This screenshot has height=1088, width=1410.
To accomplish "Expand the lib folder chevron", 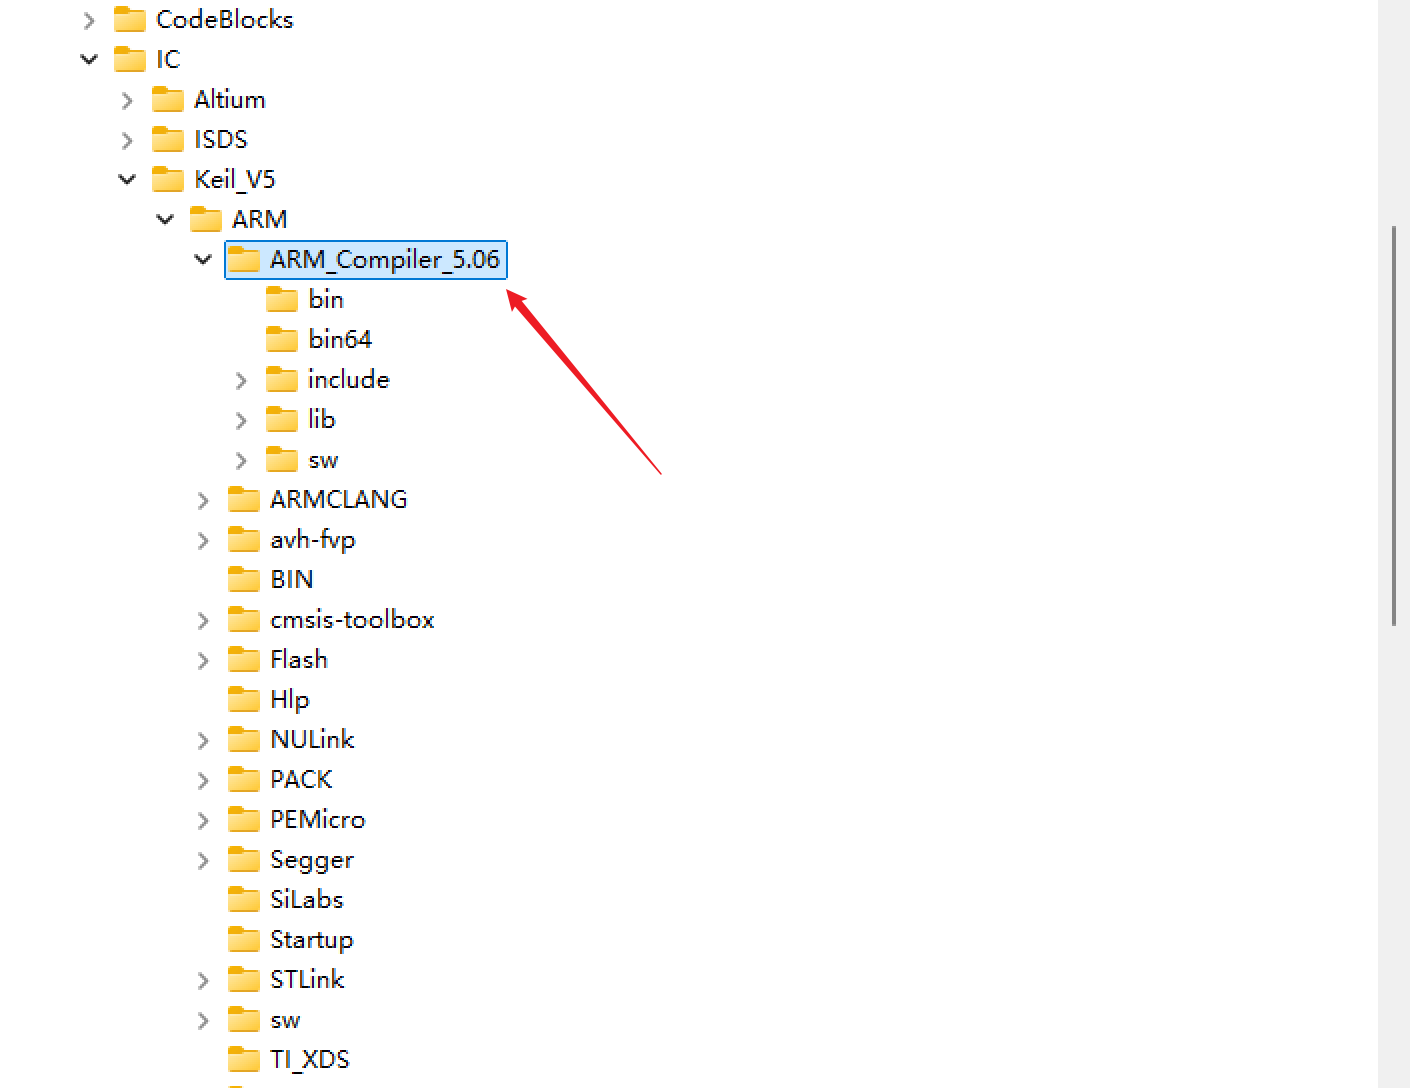I will point(241,420).
